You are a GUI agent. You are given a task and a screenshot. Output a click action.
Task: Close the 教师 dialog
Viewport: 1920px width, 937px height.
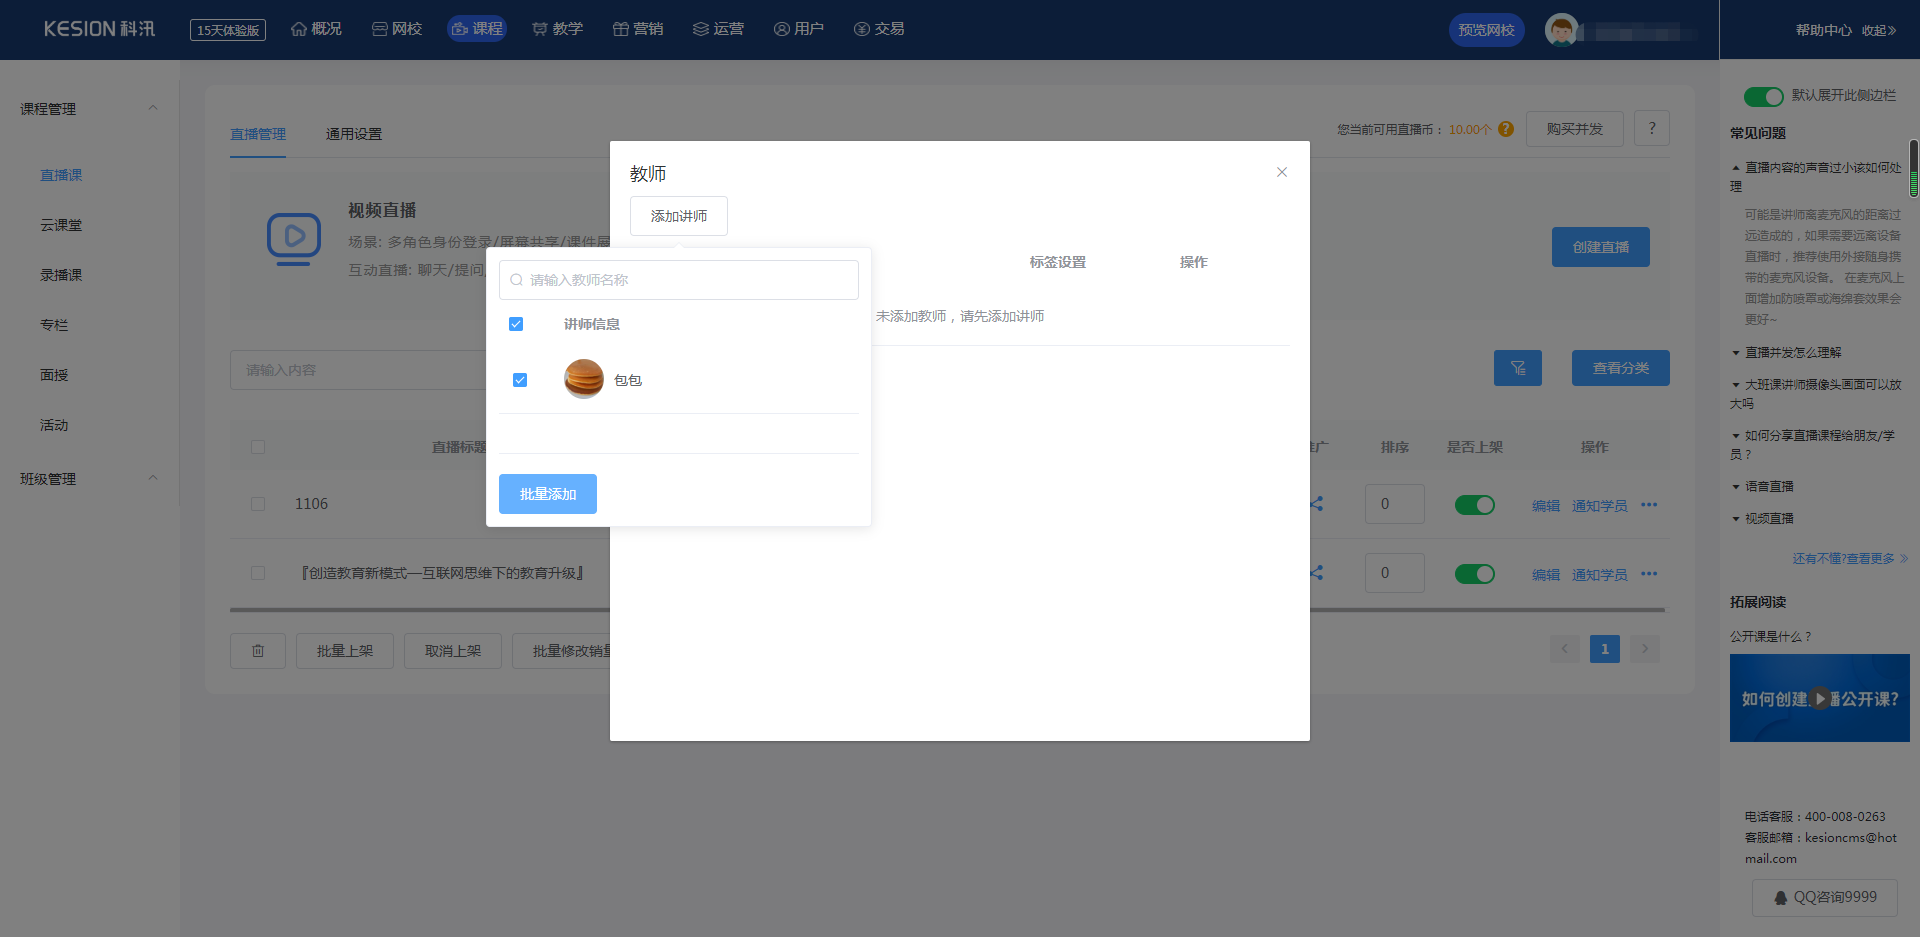[1281, 172]
